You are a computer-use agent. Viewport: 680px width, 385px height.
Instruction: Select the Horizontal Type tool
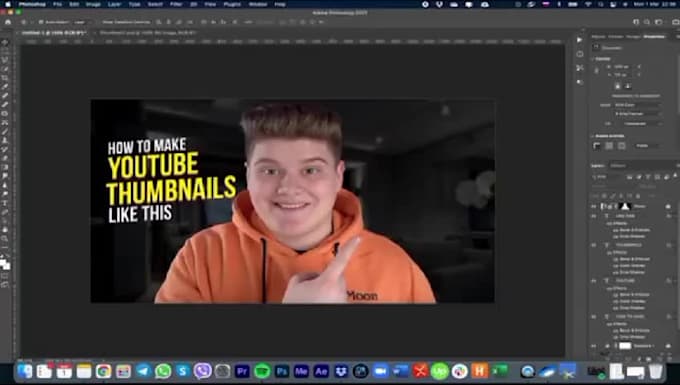coord(5,203)
